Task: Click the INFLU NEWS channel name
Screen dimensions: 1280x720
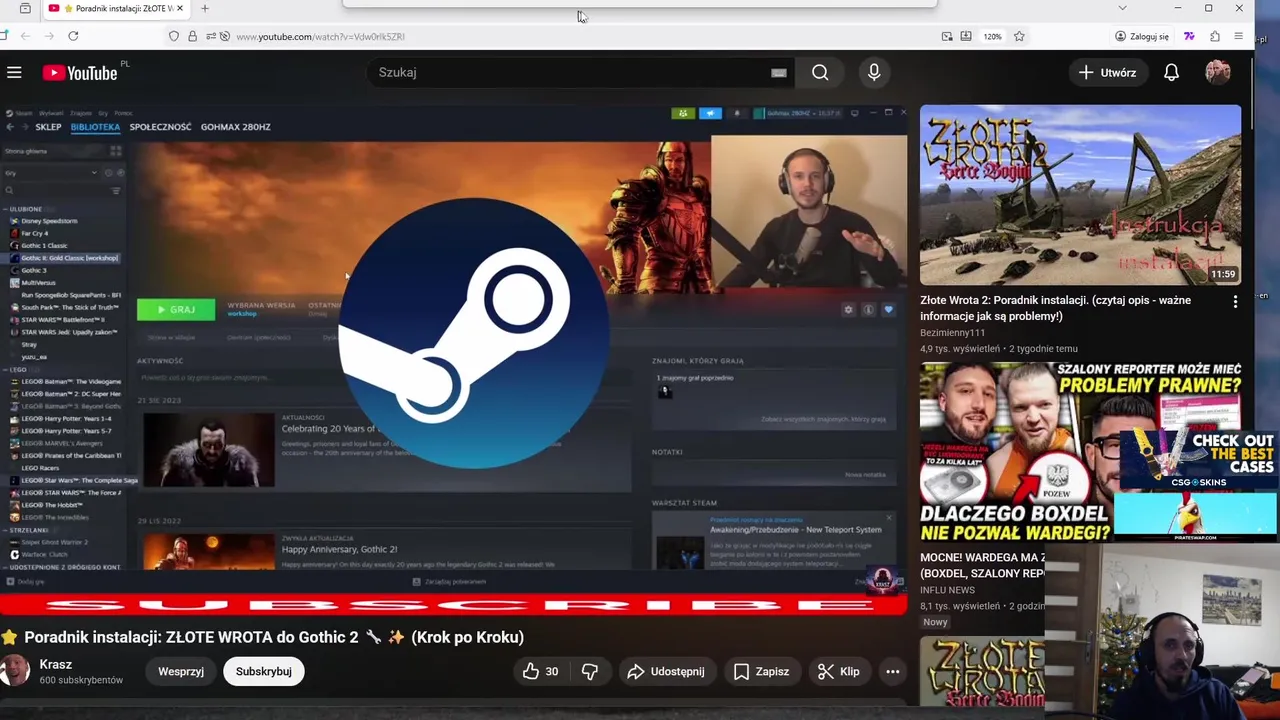Action: coord(947,590)
